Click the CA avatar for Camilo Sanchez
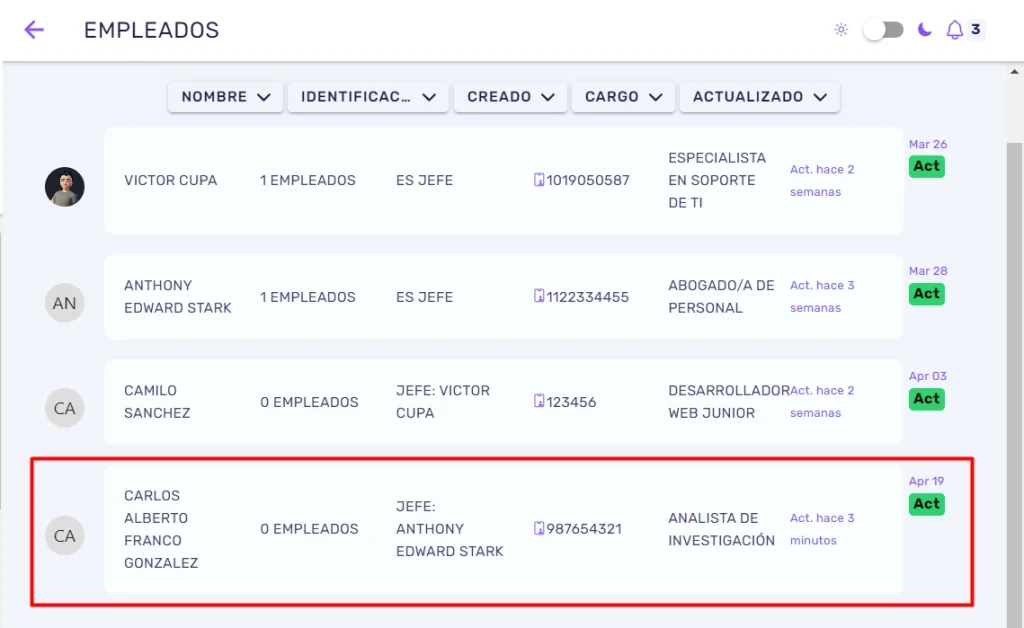This screenshot has height=628, width=1024. 65,408
